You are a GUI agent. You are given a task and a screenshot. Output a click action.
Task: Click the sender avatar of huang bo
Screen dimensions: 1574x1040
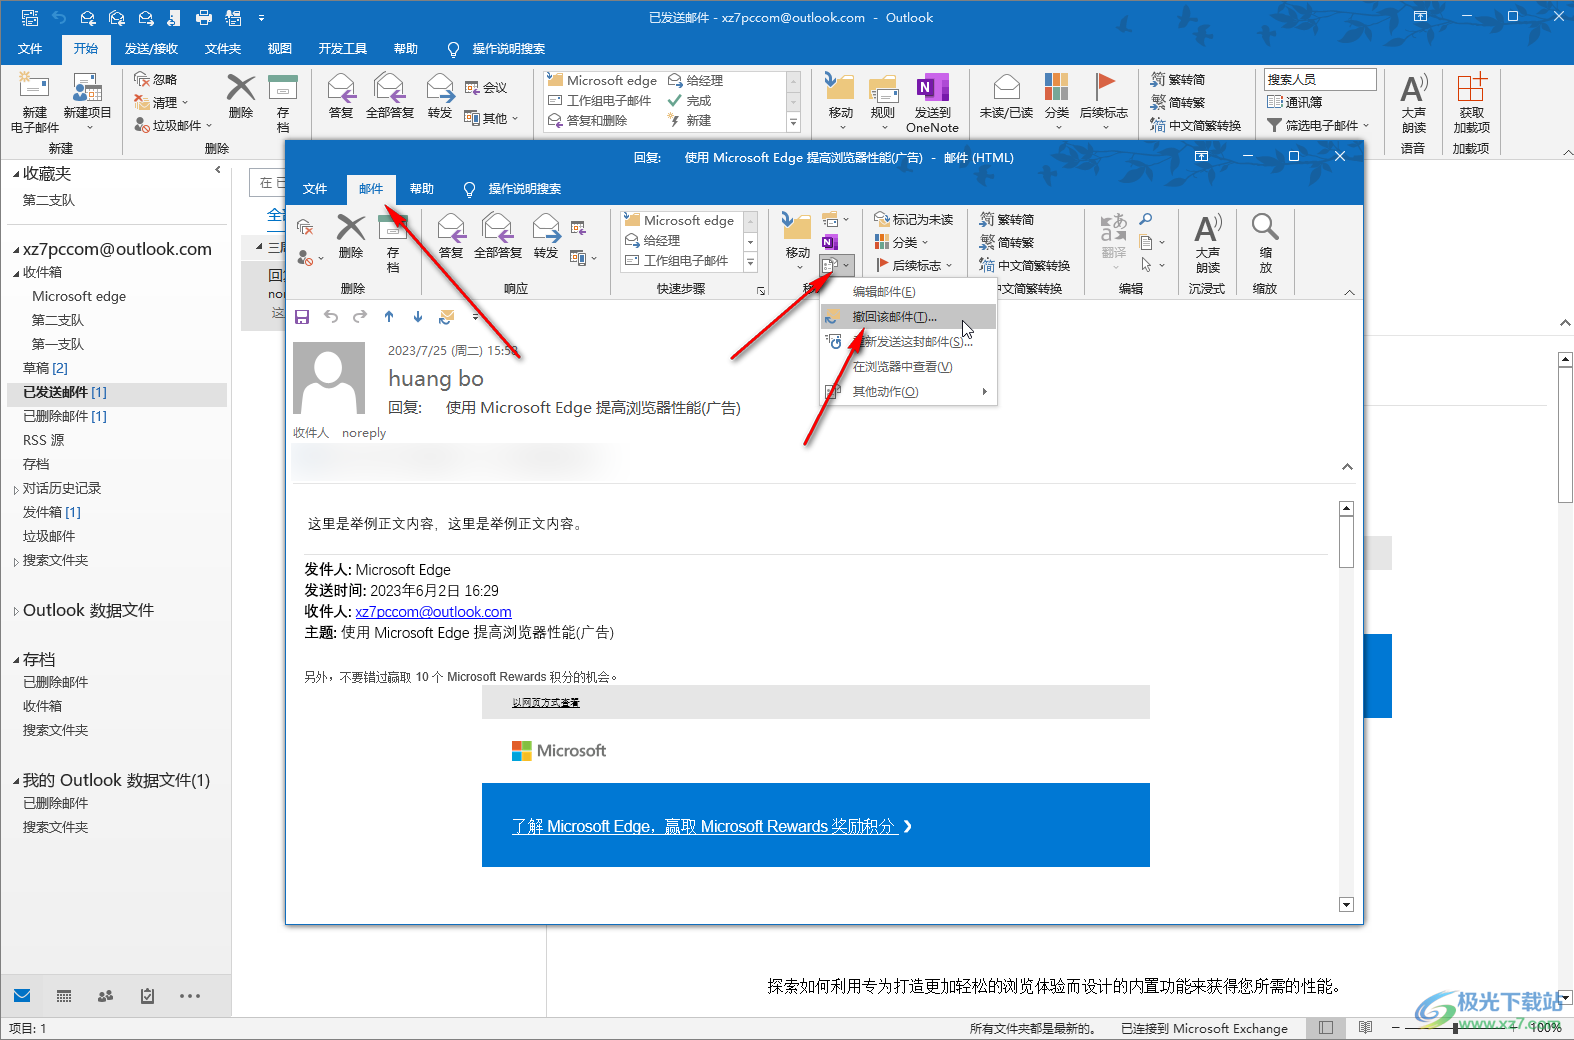329,378
